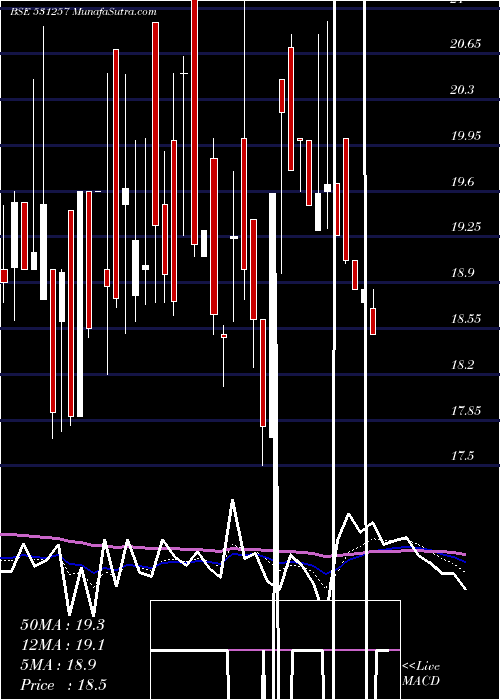Image resolution: width=500 pixels, height=700 pixels.
Task: Click the 17.5 price axis label
Action: (462, 456)
